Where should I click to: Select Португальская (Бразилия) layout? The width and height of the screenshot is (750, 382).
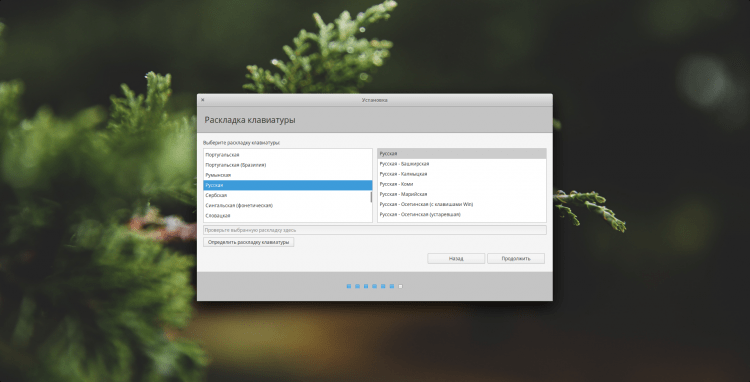click(x=287, y=165)
